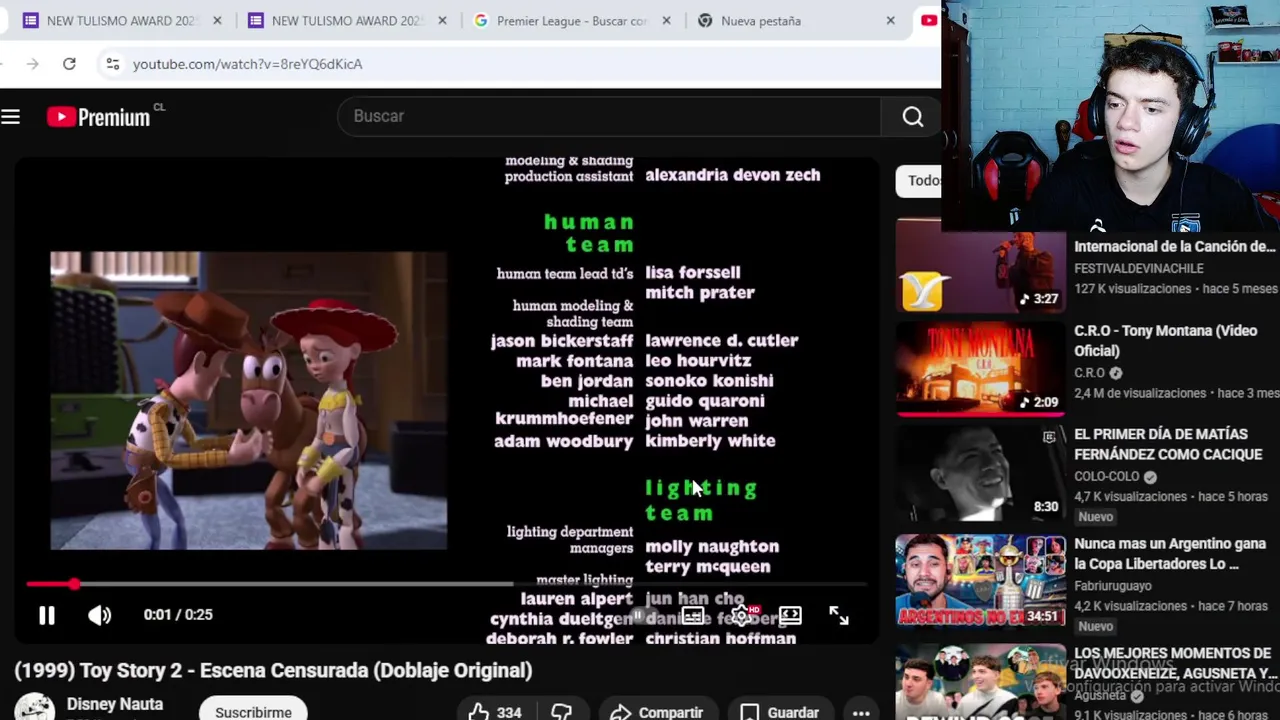Screen dimensions: 1280x720
Task: Go forward in browser history
Action: pos(32,64)
